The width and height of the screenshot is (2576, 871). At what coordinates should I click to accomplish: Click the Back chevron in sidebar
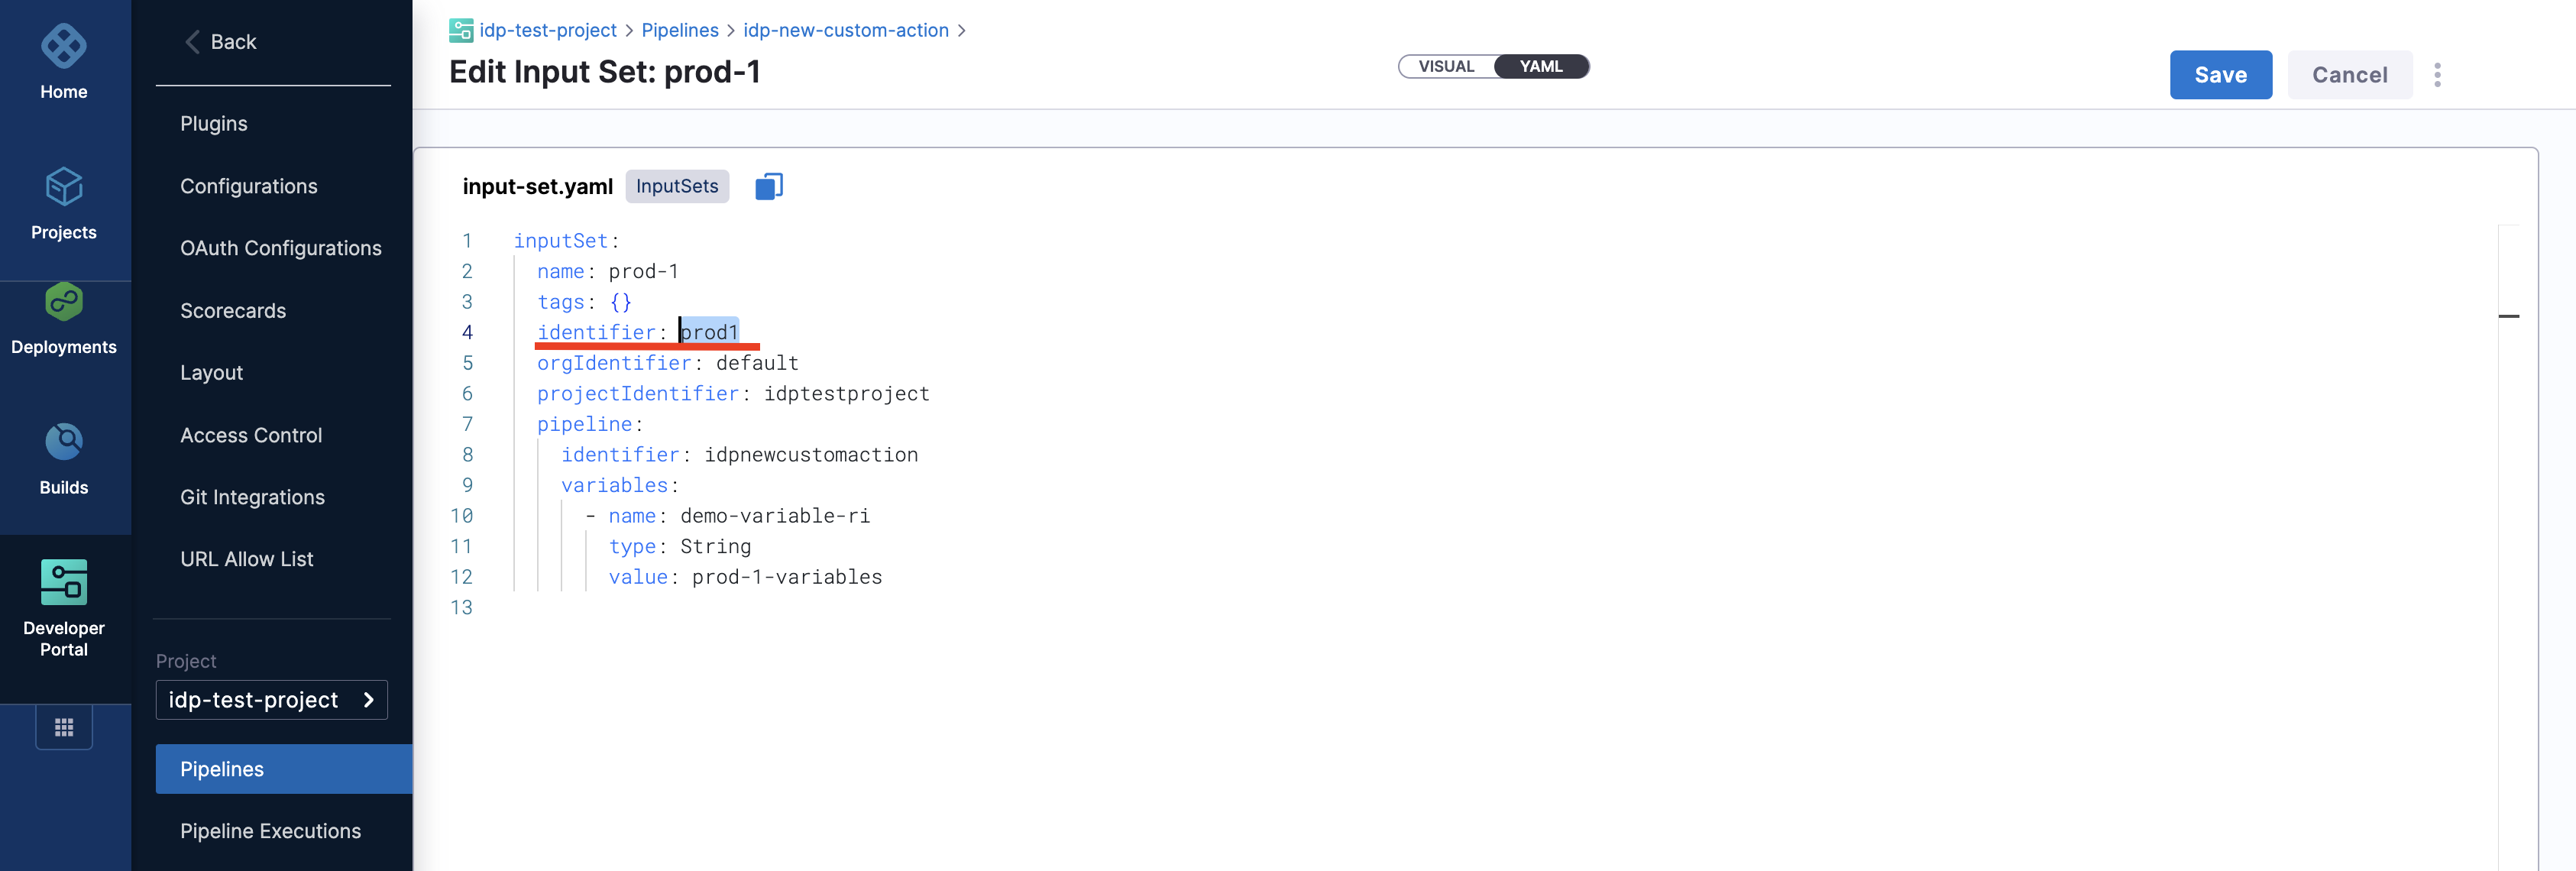pyautogui.click(x=193, y=42)
